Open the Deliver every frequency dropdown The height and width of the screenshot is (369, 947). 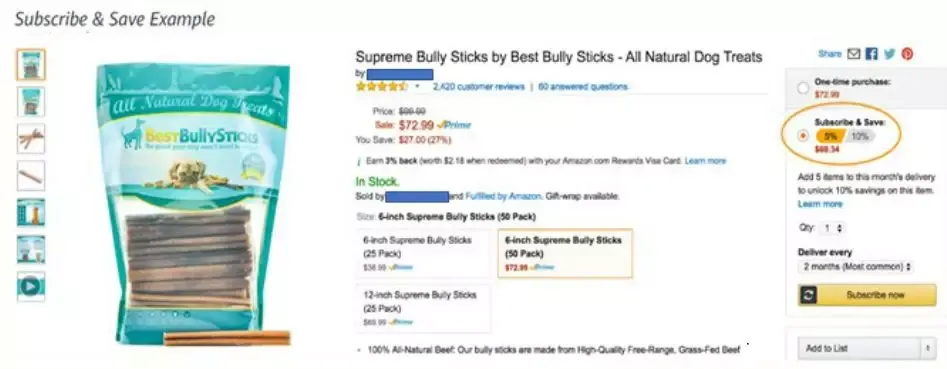tap(856, 266)
